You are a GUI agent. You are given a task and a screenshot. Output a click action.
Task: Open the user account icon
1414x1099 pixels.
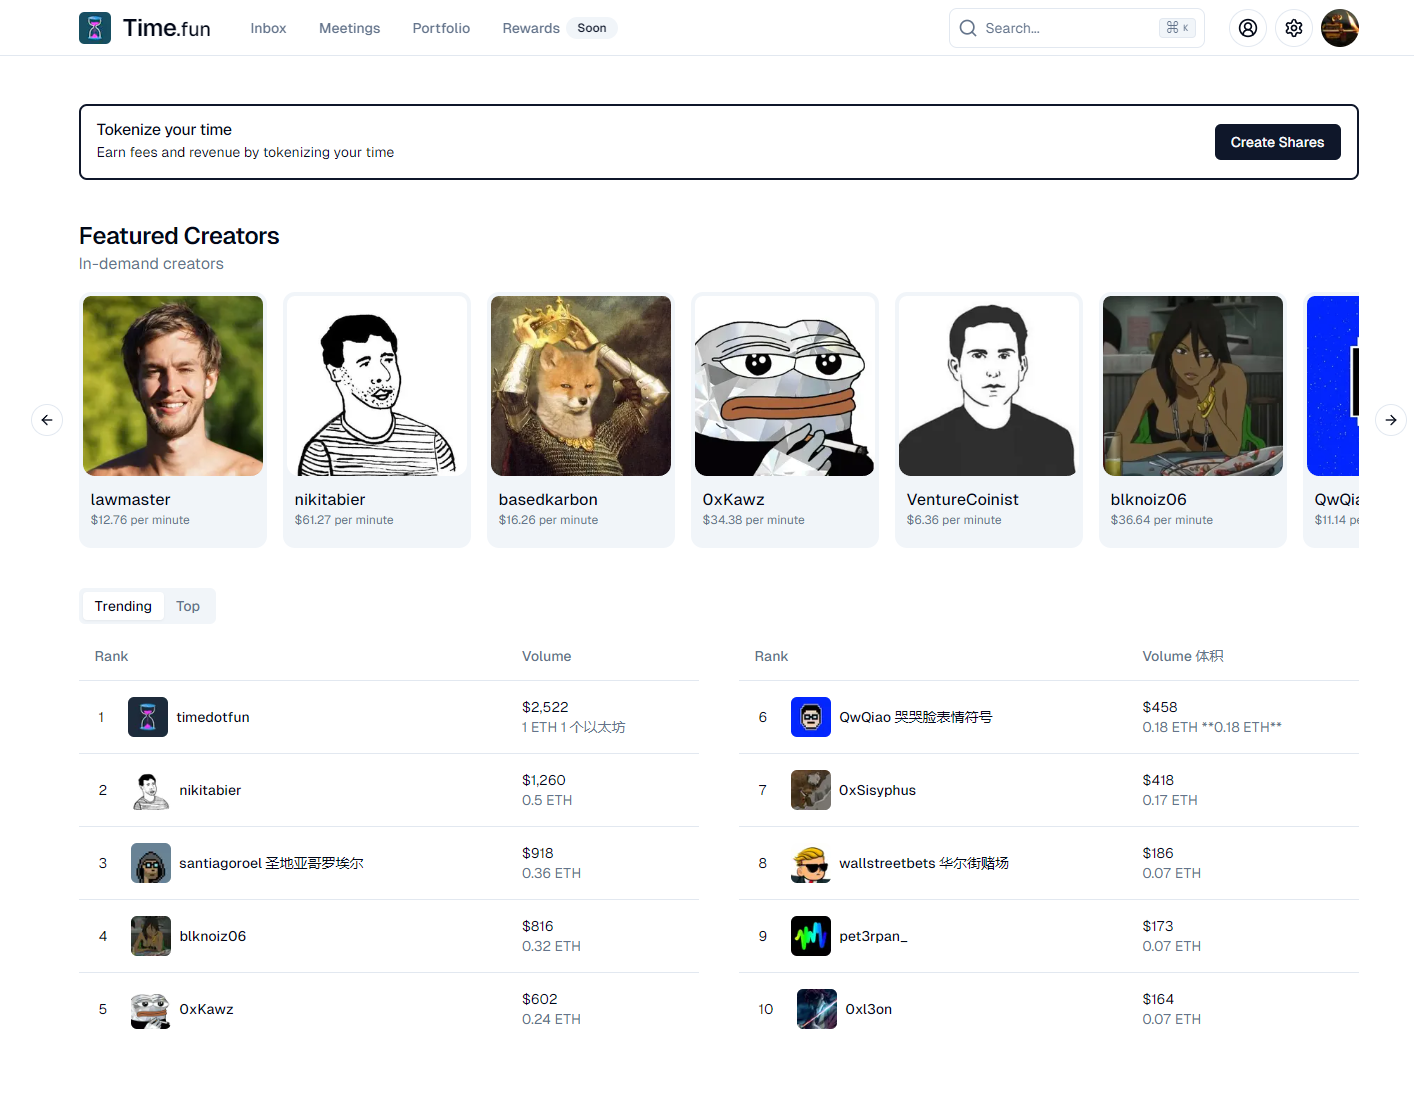point(1247,28)
